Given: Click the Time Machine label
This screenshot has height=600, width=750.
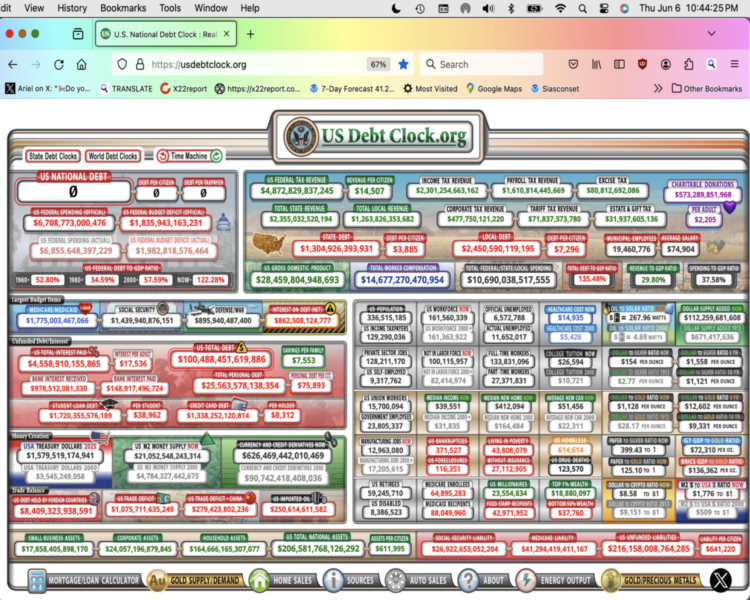Looking at the screenshot, I should [x=189, y=156].
